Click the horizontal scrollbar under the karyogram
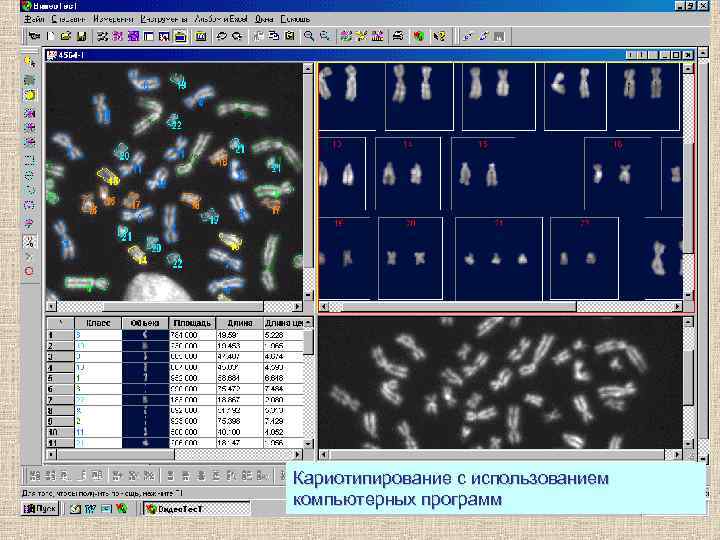Screen dimensions: 720x540 click(501, 306)
